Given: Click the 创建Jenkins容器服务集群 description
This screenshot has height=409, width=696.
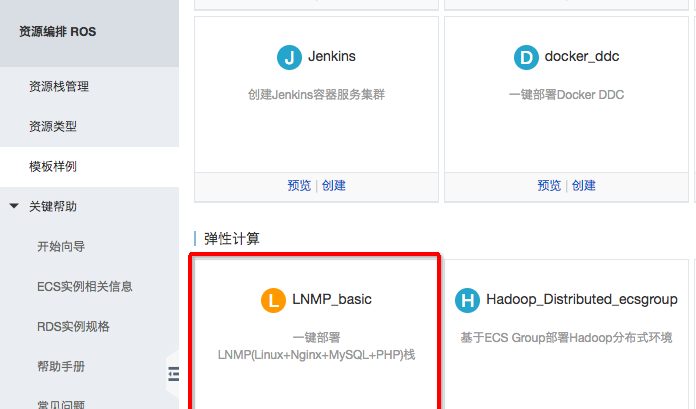Looking at the screenshot, I should 316,95.
